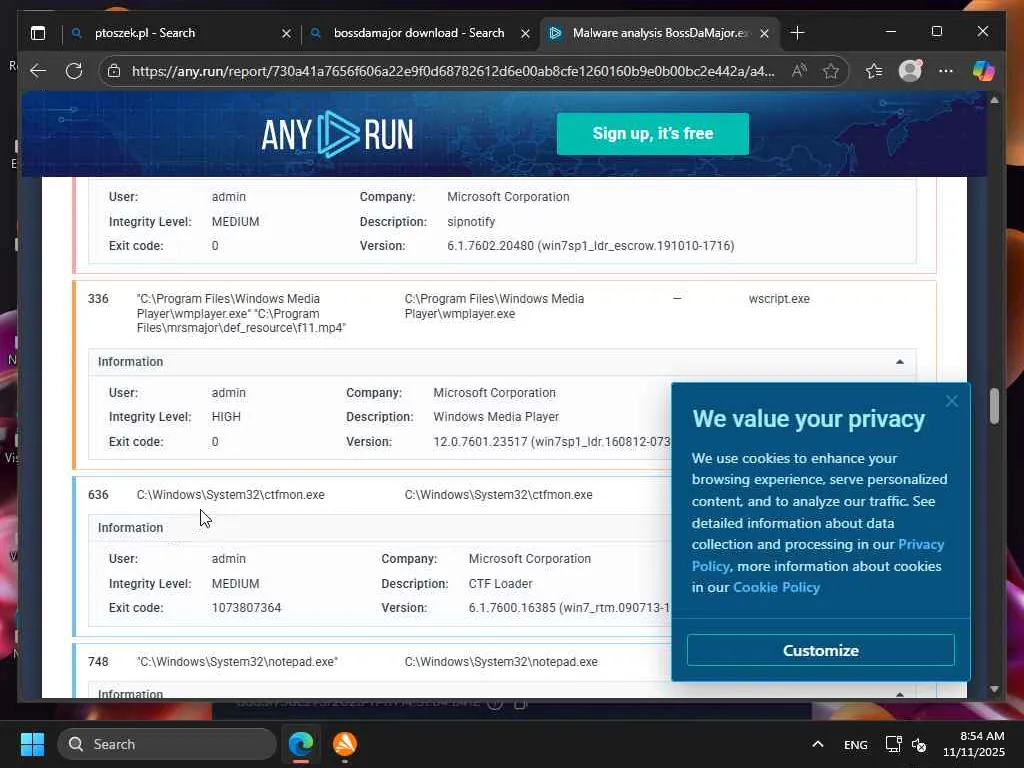The height and width of the screenshot is (768, 1024).
Task: Click the taskbar Search box
Action: point(167,744)
